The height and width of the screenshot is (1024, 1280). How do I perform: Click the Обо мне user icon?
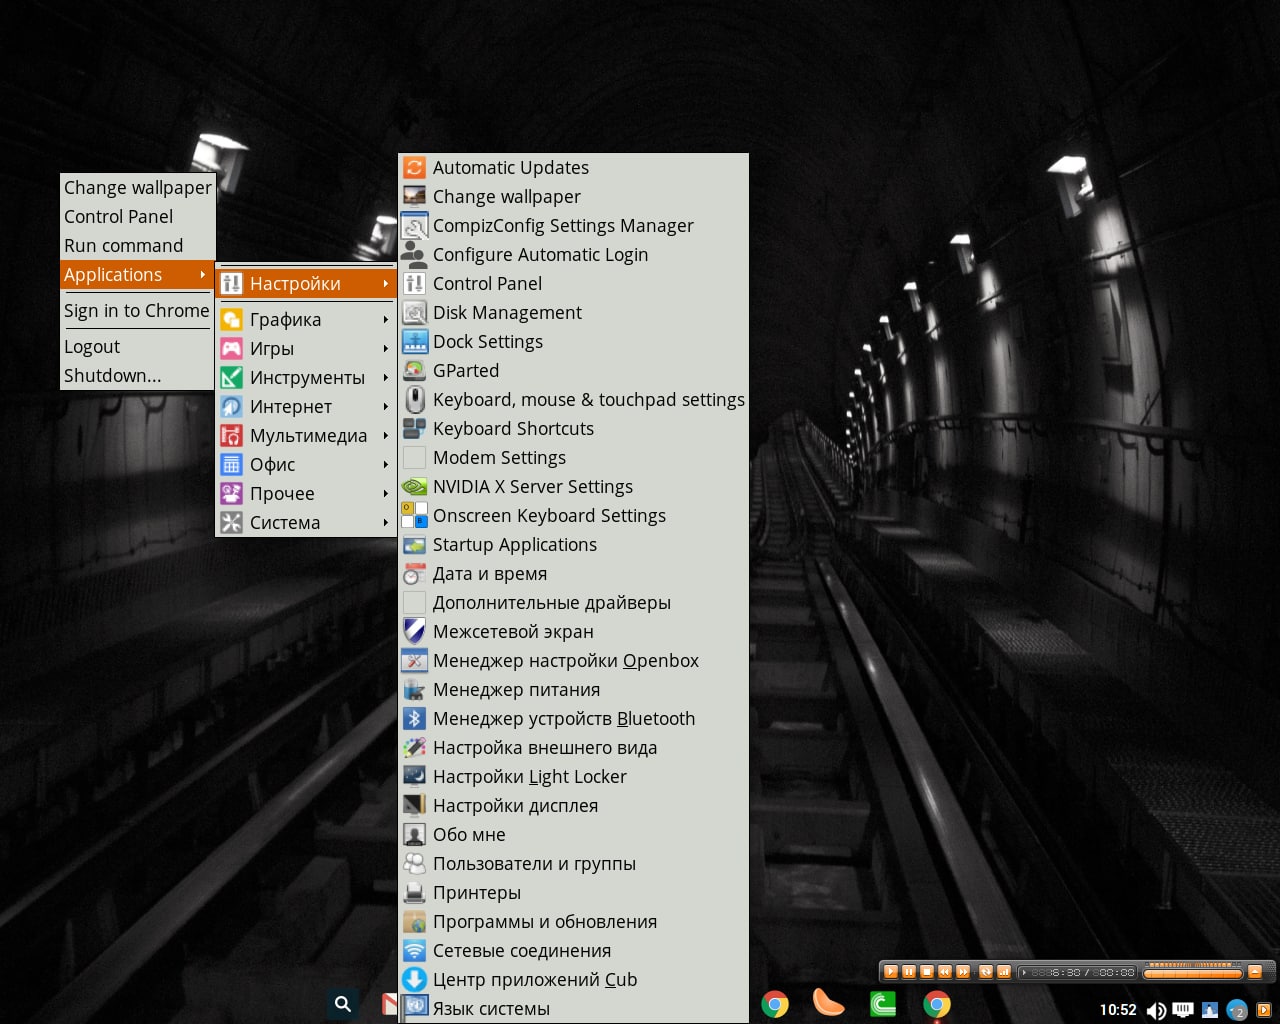(414, 835)
